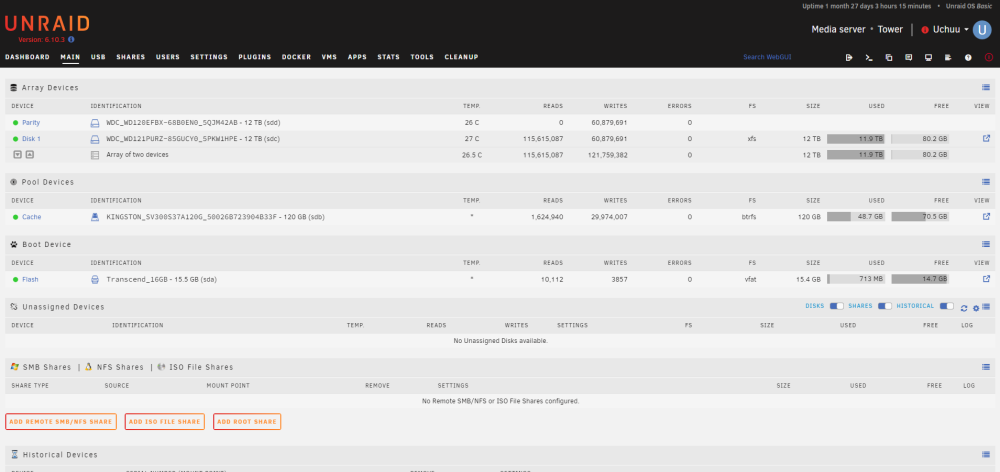Click the Disk 1 green status indicator
The width and height of the screenshot is (1000, 472).
click(x=15, y=139)
